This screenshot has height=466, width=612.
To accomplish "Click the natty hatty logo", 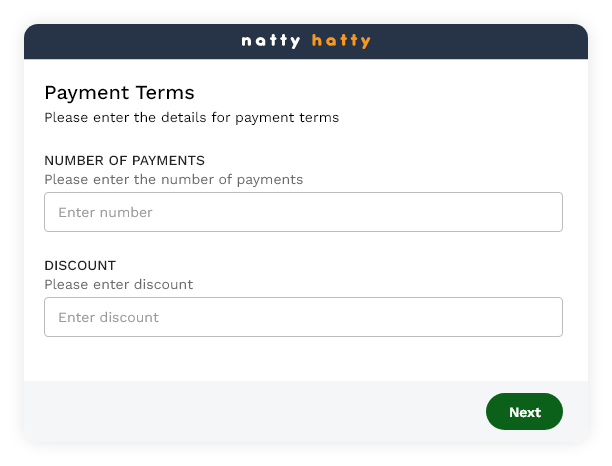I will point(306,41).
